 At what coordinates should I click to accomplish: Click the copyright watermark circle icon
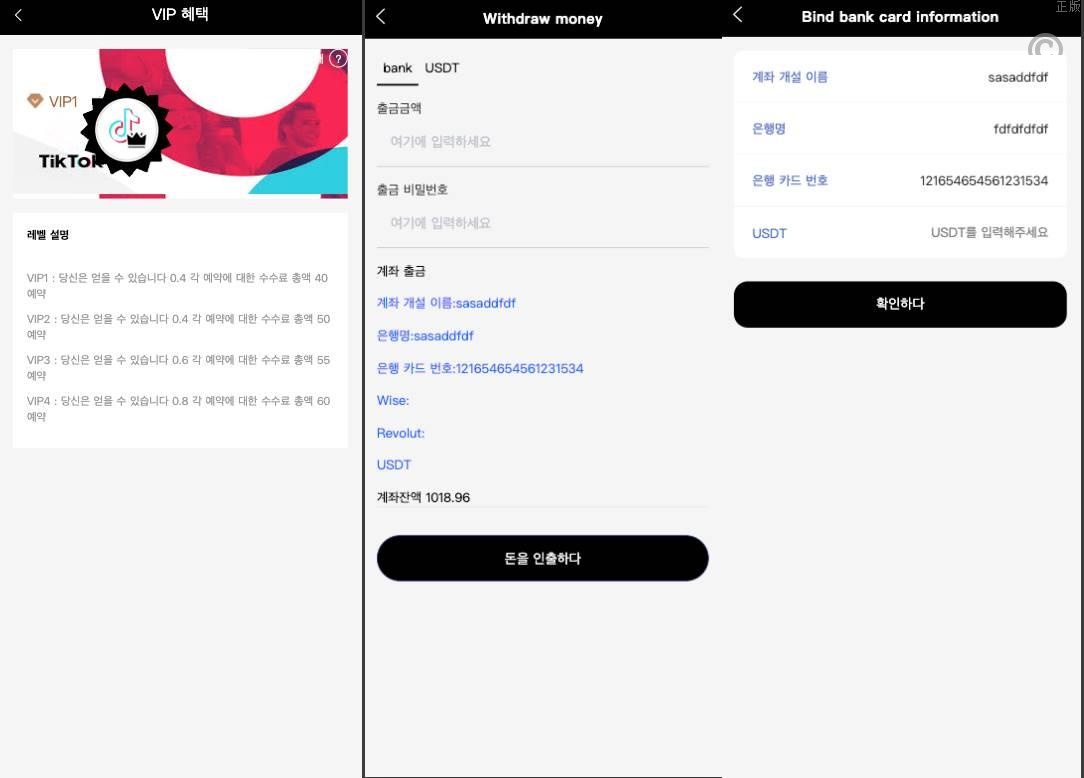pyautogui.click(x=1045, y=48)
